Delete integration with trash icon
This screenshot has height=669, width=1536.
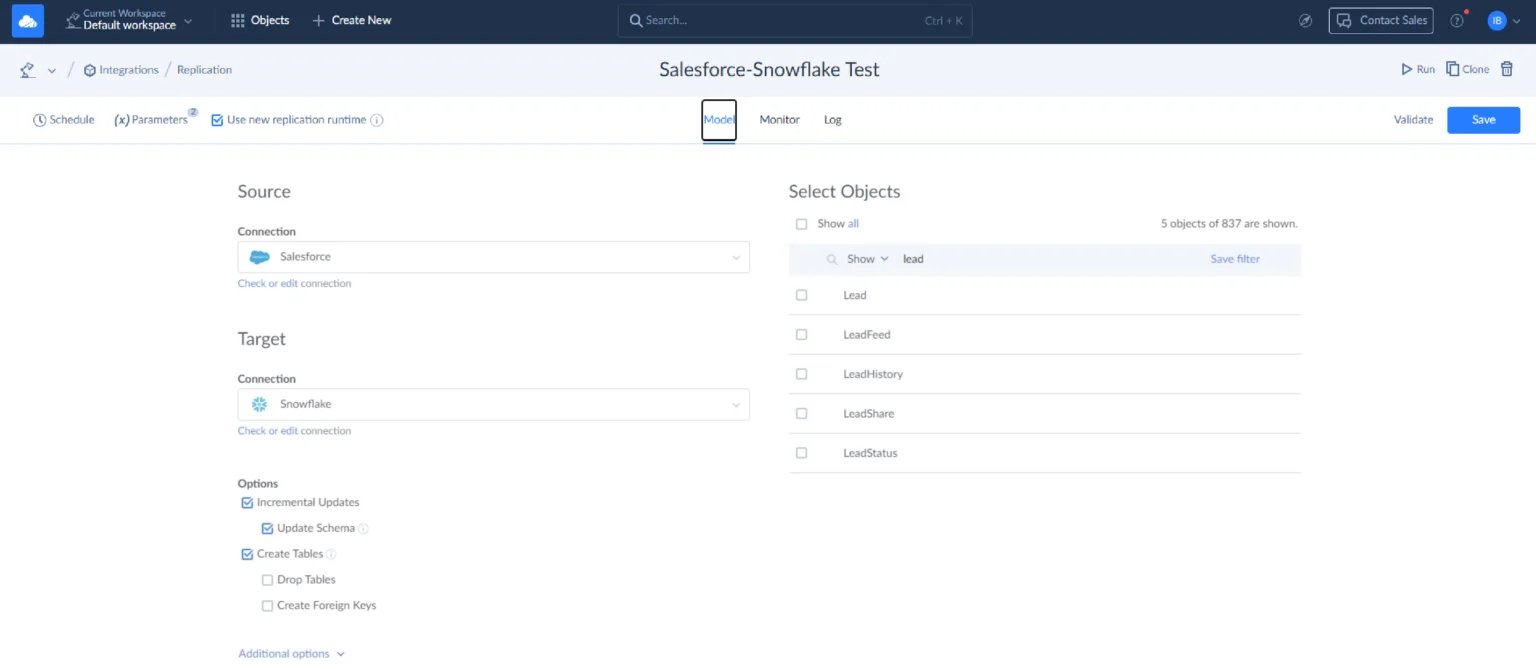(x=1507, y=69)
